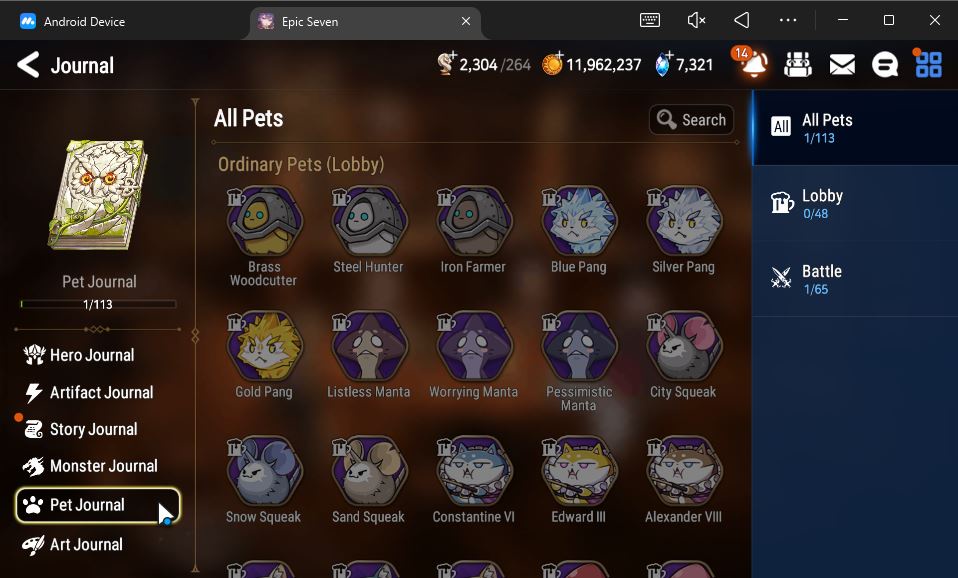The width and height of the screenshot is (958, 578).
Task: Open the notifications bell icon
Action: point(751,64)
